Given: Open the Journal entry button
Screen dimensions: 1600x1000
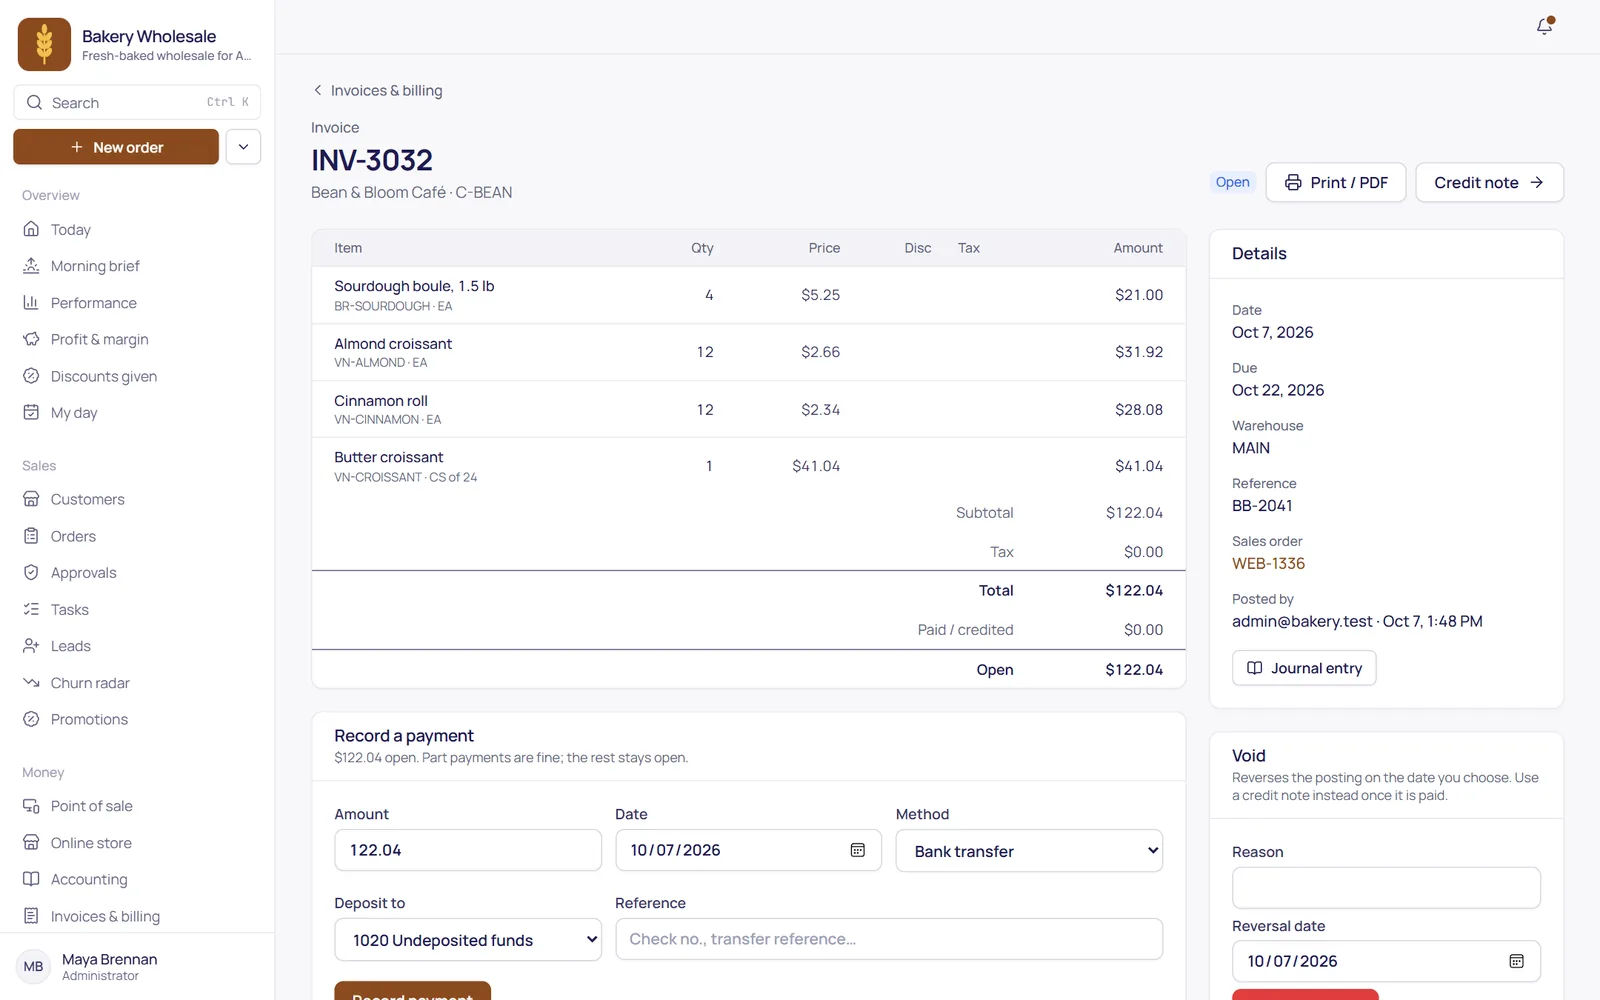Looking at the screenshot, I should click(x=1304, y=668).
